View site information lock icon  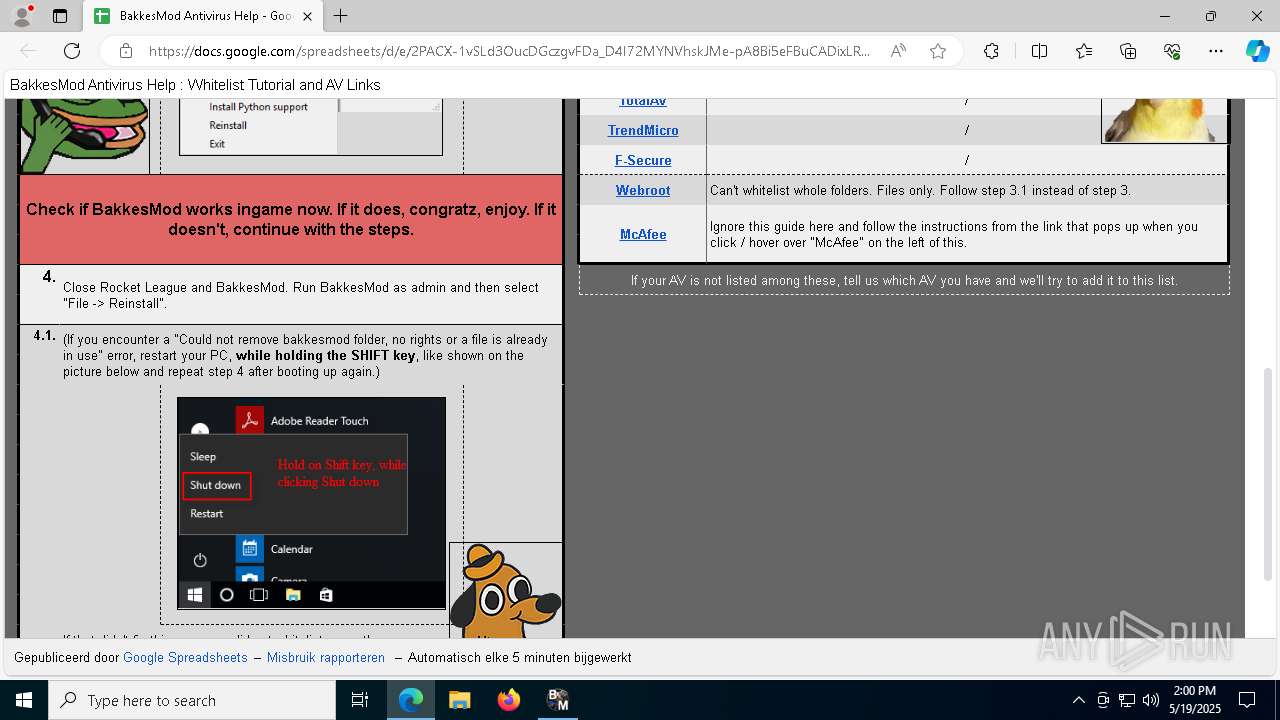pos(125,51)
